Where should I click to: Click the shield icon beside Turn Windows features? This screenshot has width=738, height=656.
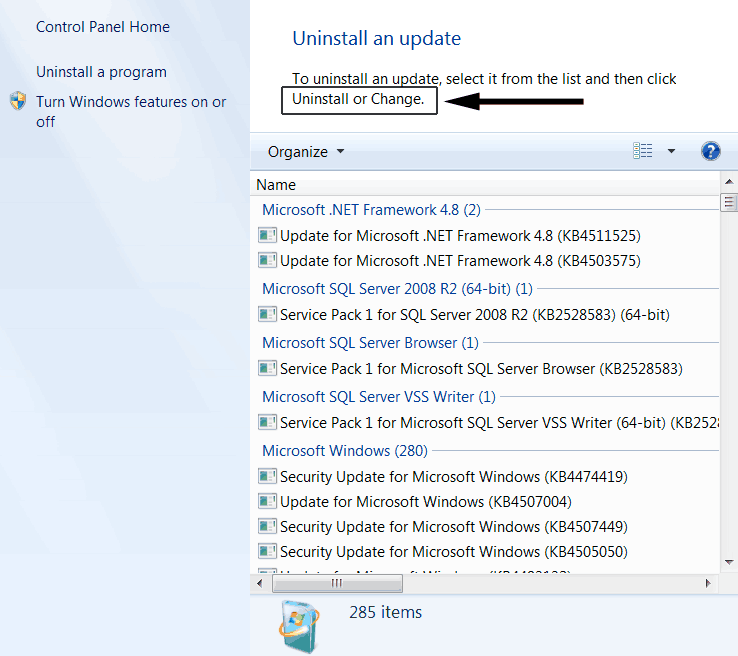[x=18, y=101]
